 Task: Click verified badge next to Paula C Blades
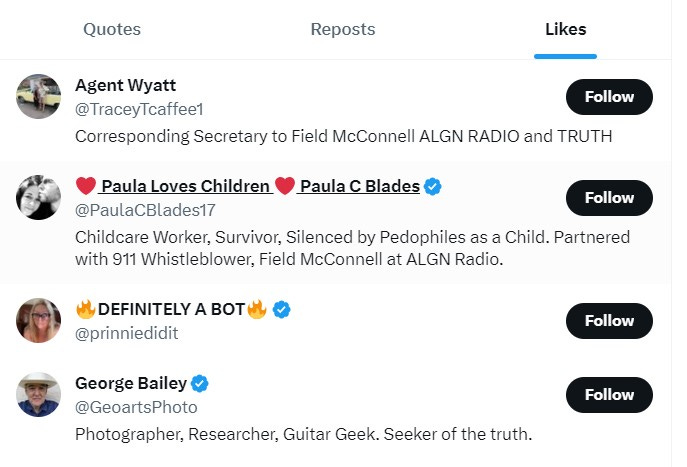(x=433, y=186)
